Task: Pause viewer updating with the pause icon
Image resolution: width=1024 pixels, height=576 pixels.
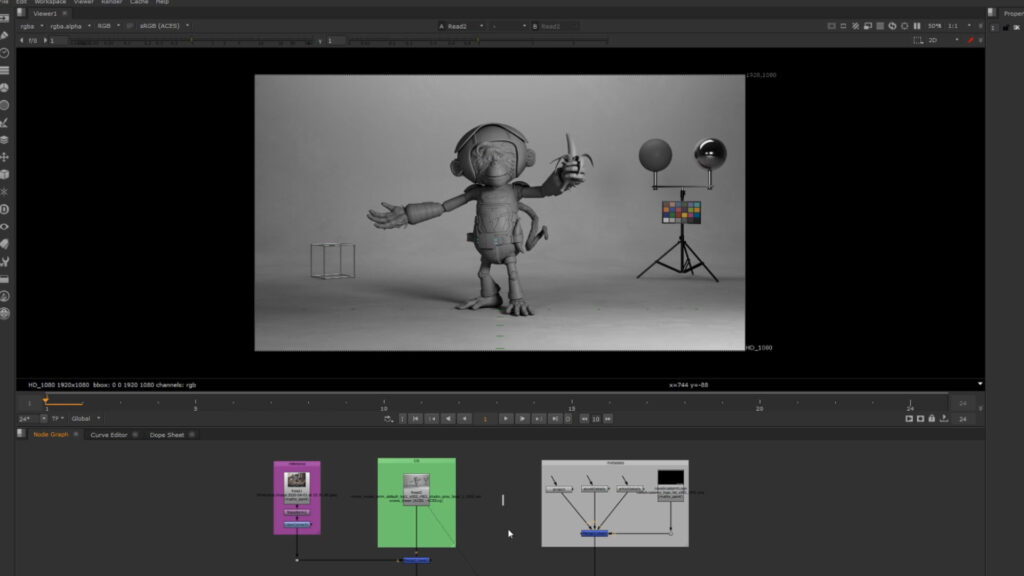Action: pyautogui.click(x=917, y=26)
